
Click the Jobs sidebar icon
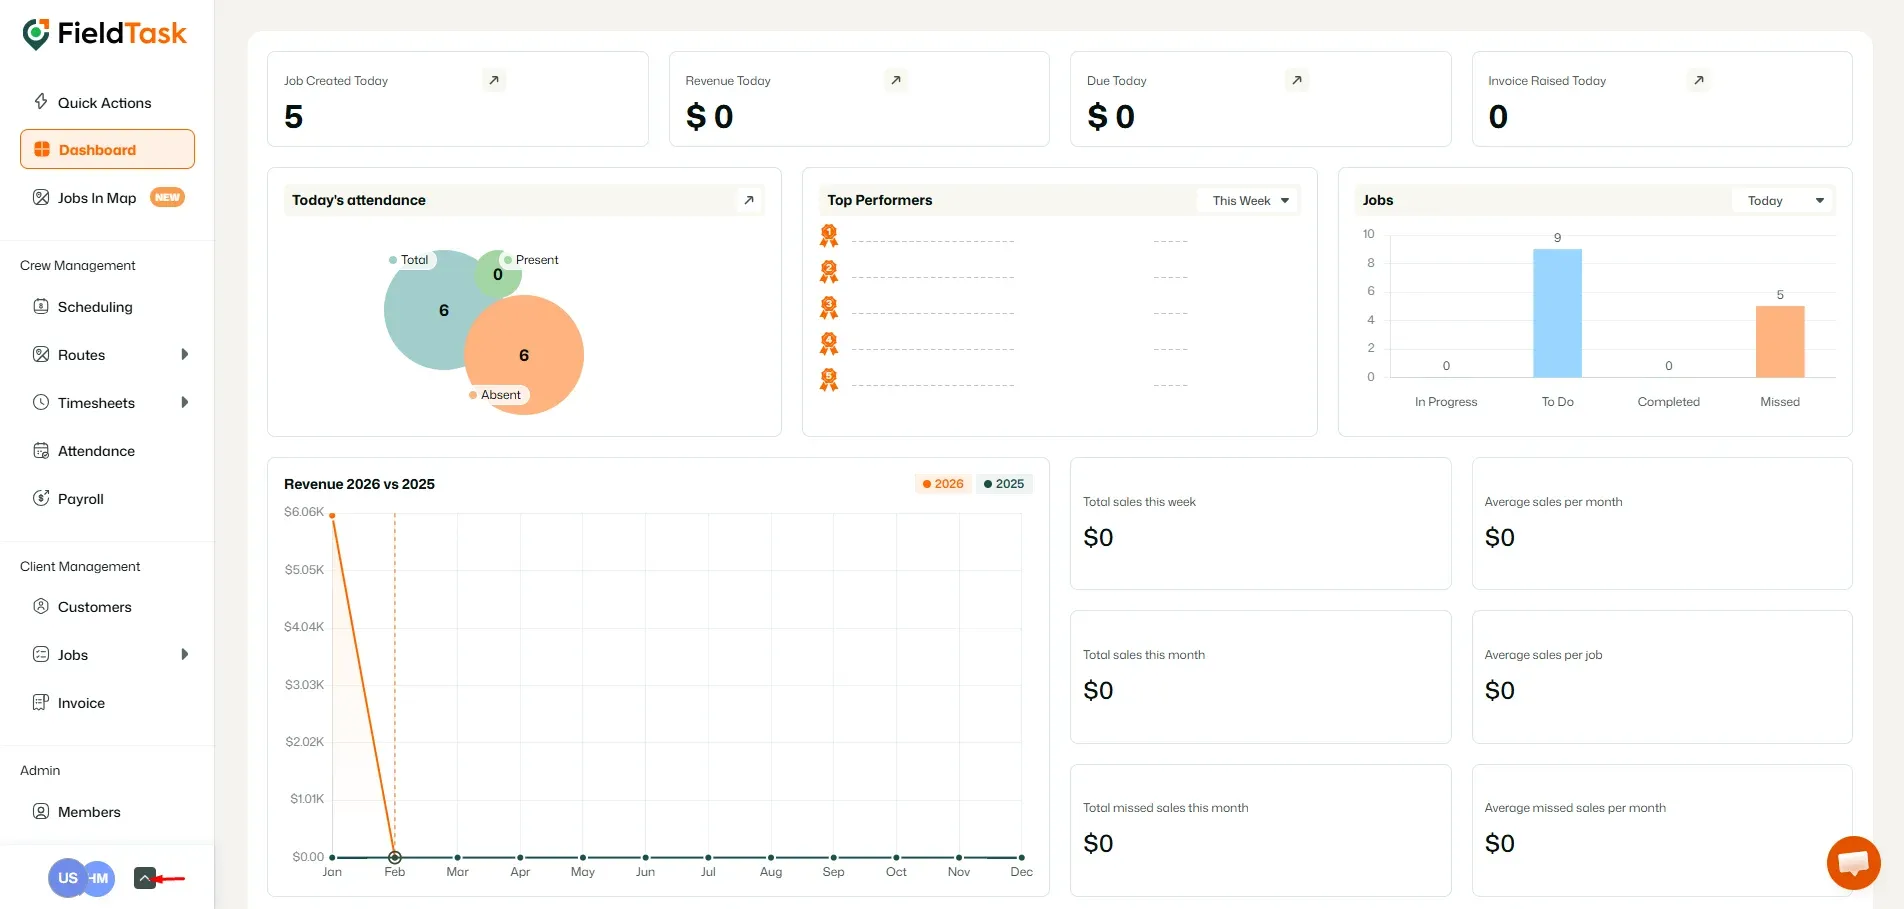(41, 654)
